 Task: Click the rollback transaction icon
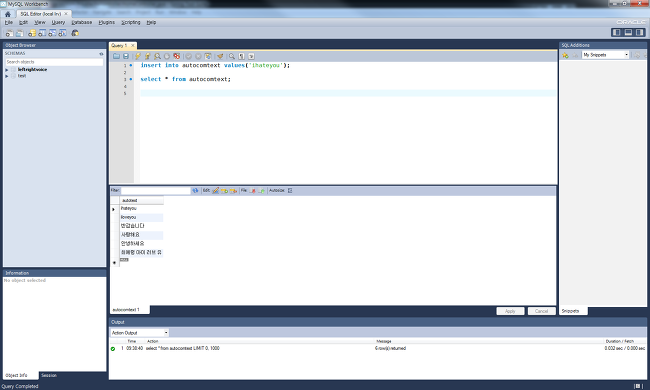point(198,56)
